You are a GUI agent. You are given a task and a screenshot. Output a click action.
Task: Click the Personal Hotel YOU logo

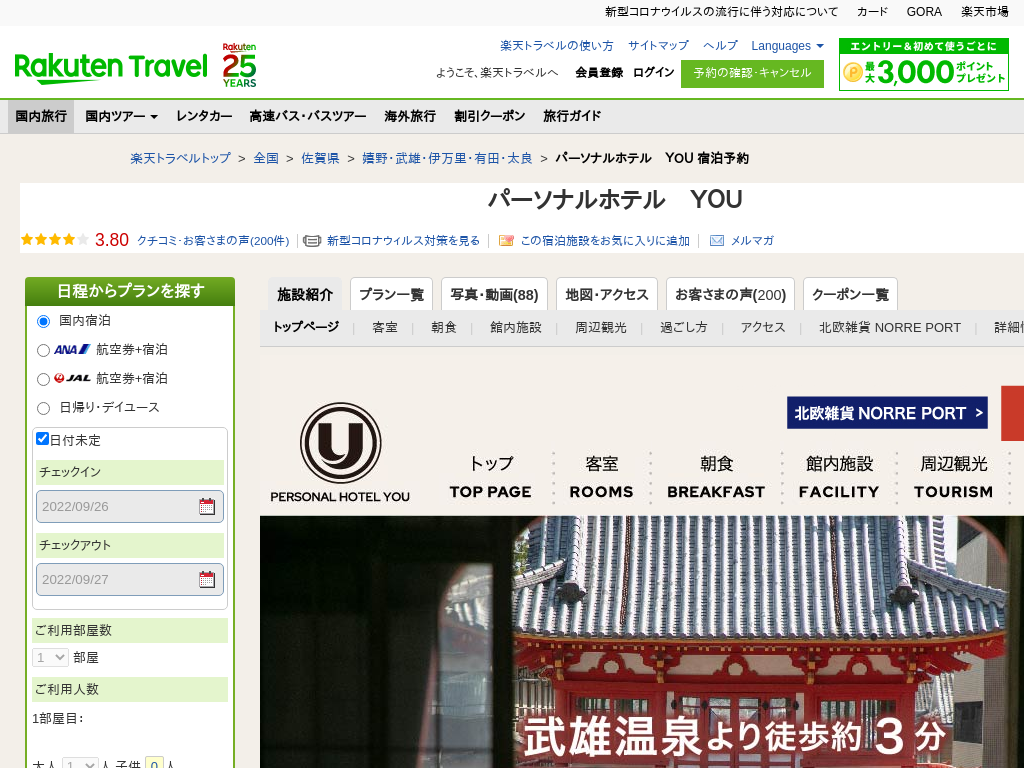(x=340, y=453)
